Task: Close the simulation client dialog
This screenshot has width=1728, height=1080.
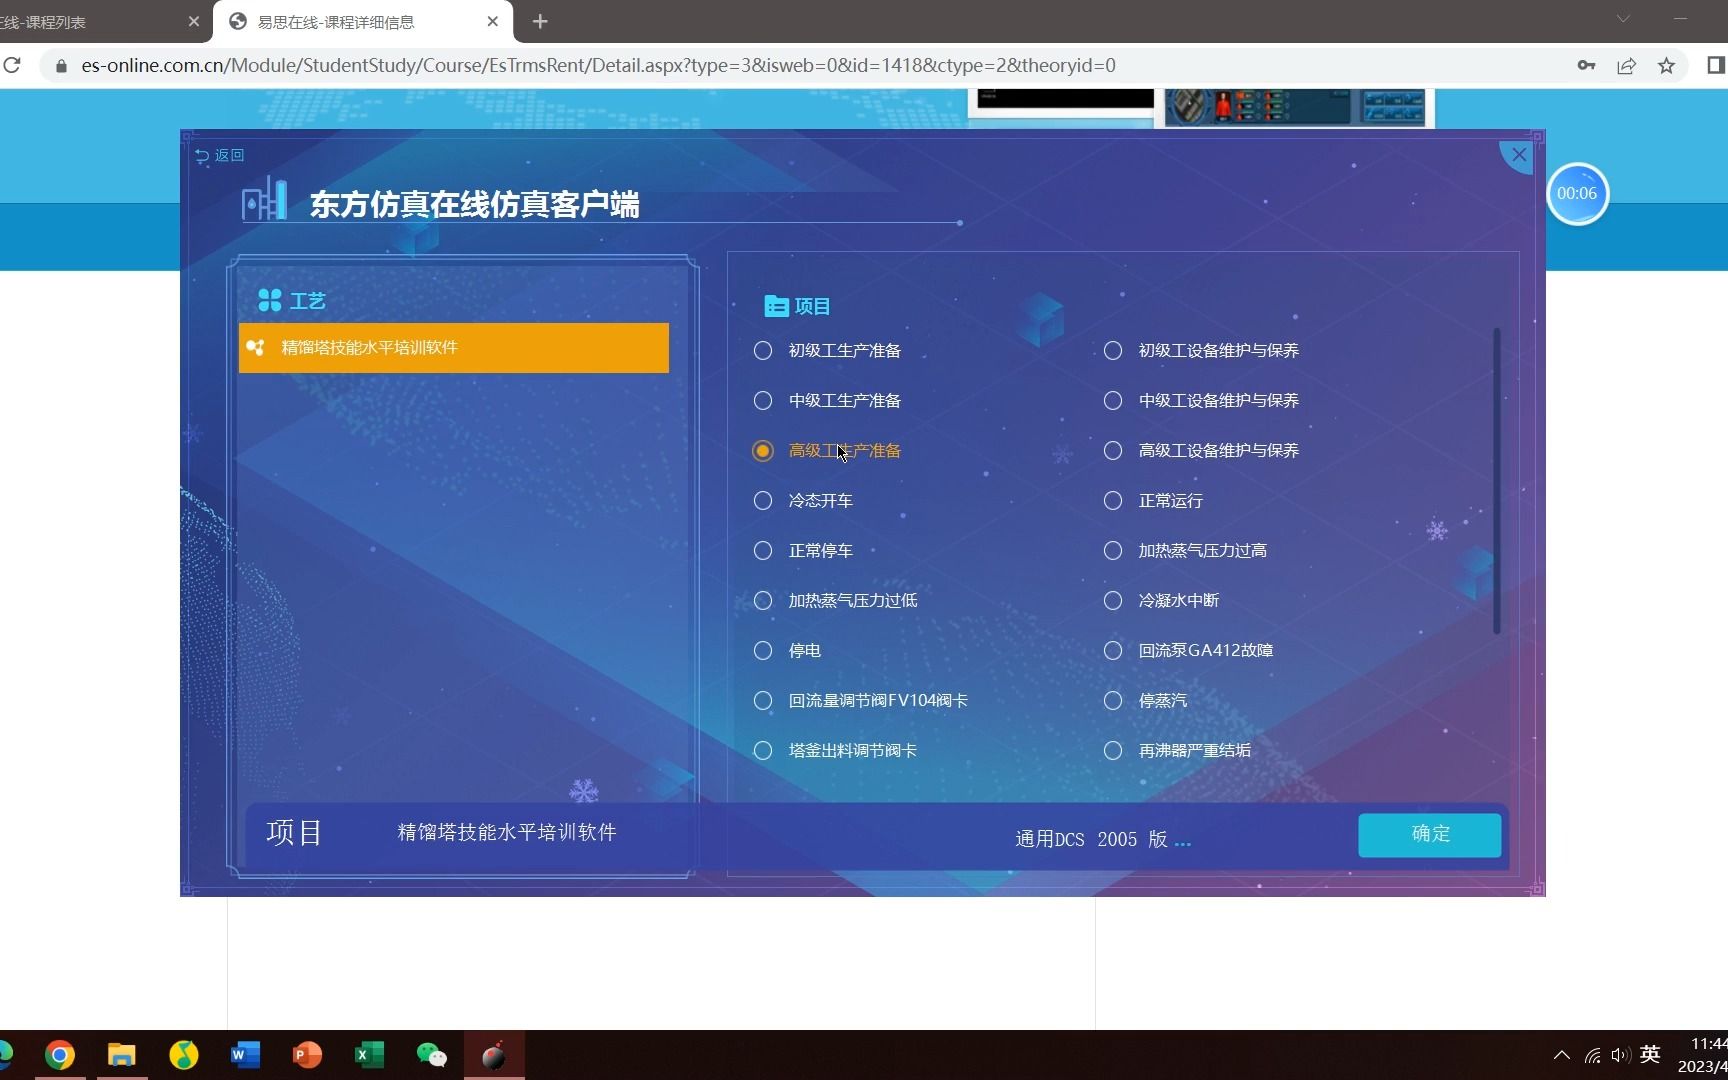Action: (1519, 154)
